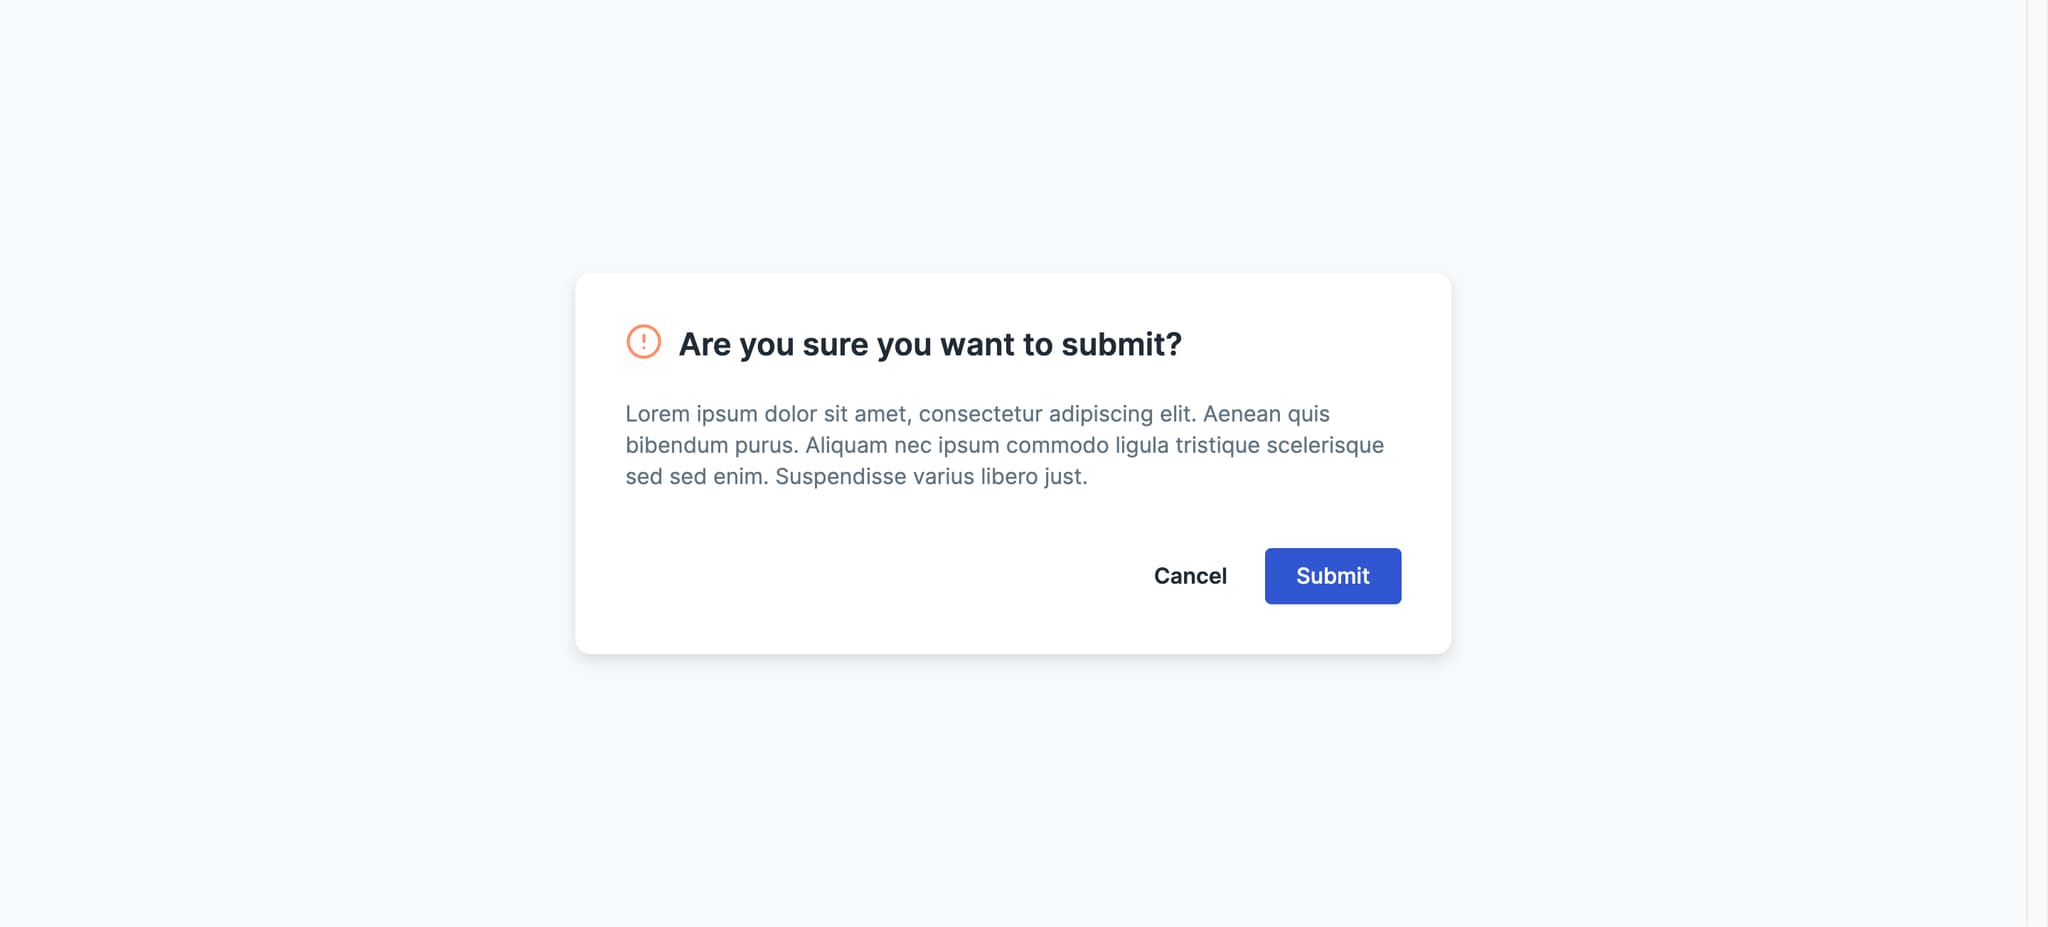Screen dimensions: 2048x927
Task: Click the word "consectetur" in the paragraph
Action: coord(980,414)
